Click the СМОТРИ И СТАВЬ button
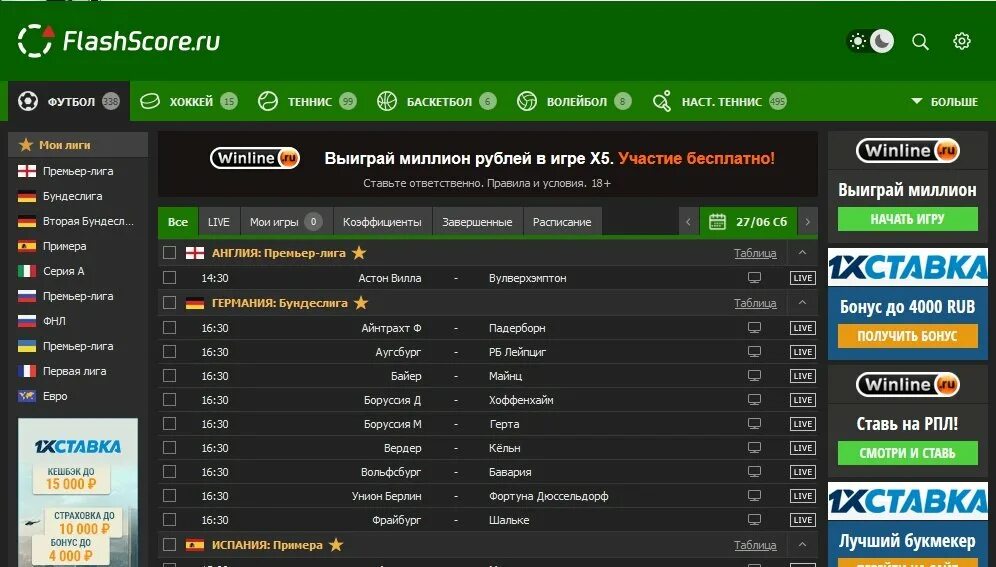The width and height of the screenshot is (996, 567). tap(908, 453)
